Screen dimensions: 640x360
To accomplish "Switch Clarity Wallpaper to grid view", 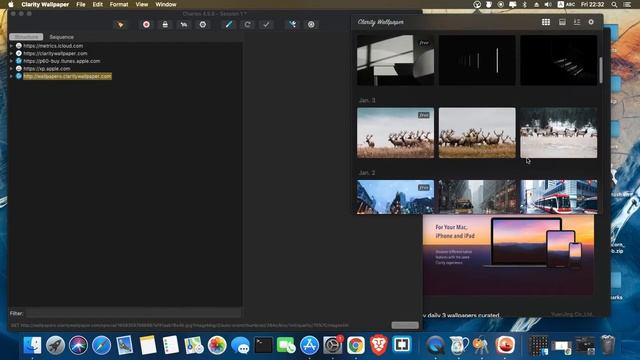I will tap(546, 22).
